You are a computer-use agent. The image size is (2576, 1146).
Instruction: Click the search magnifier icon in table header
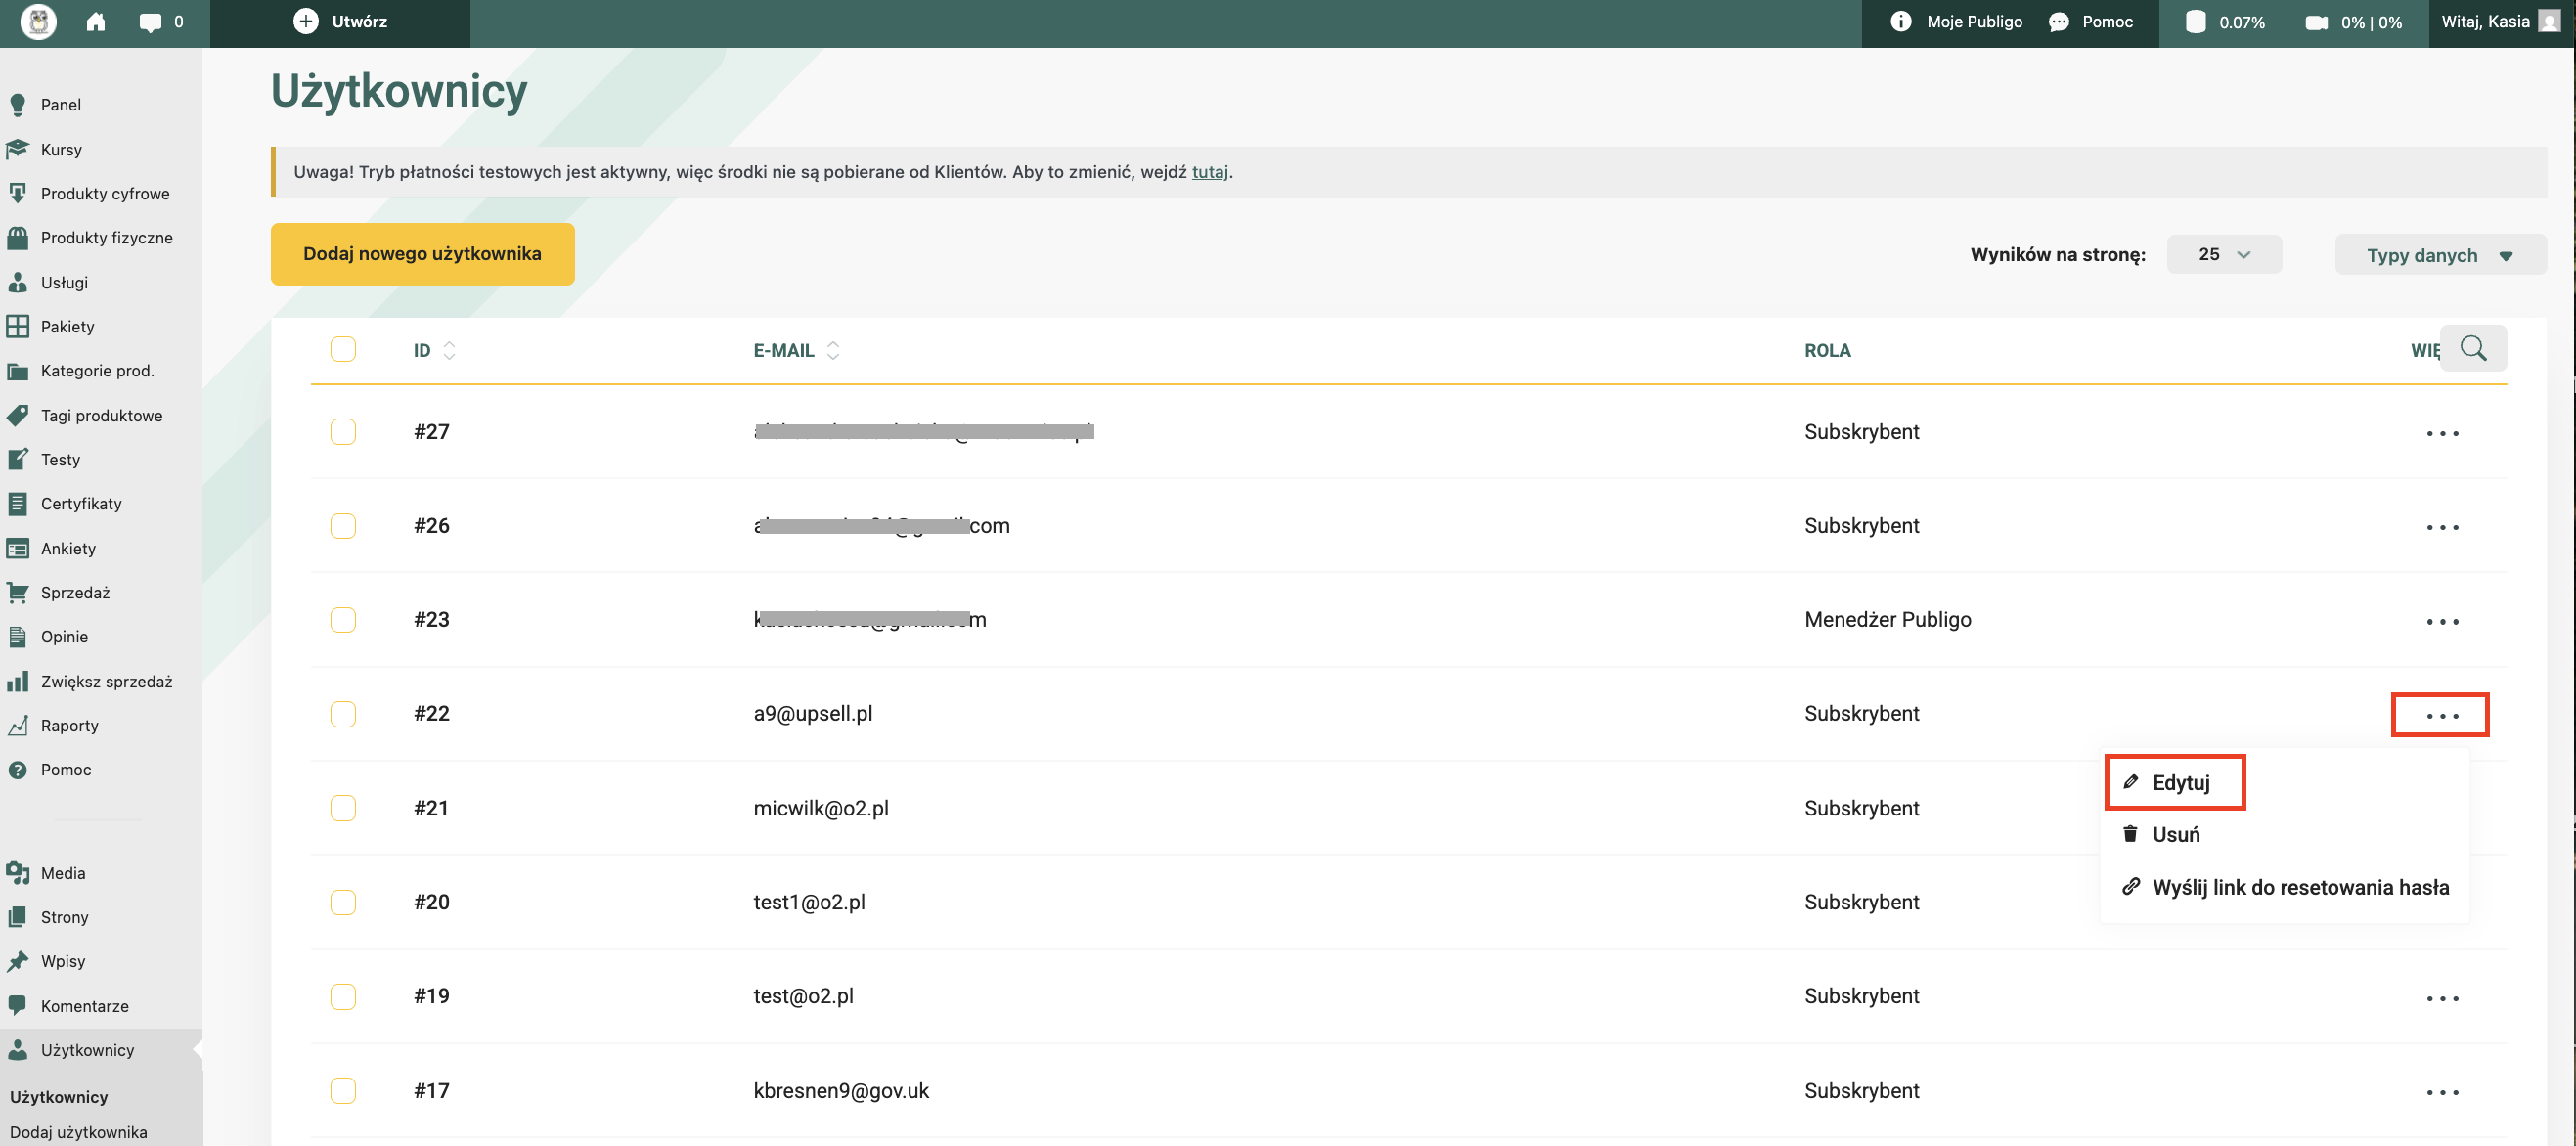(2472, 348)
